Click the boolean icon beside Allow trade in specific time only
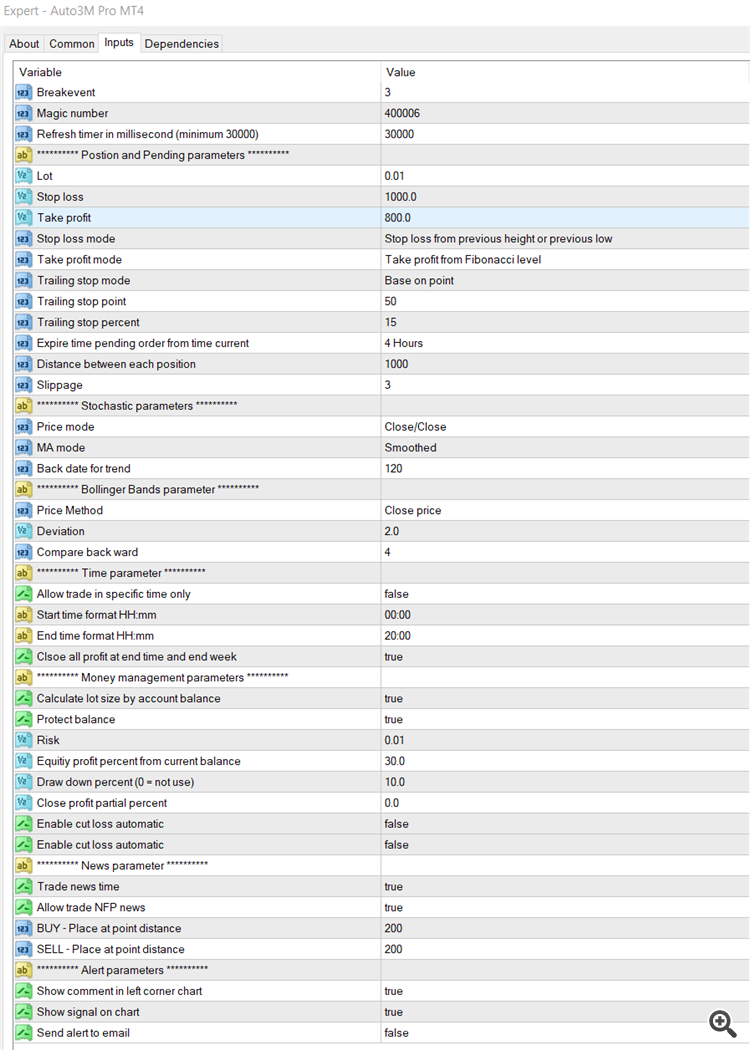The height and width of the screenshot is (1050, 750). click(23, 594)
